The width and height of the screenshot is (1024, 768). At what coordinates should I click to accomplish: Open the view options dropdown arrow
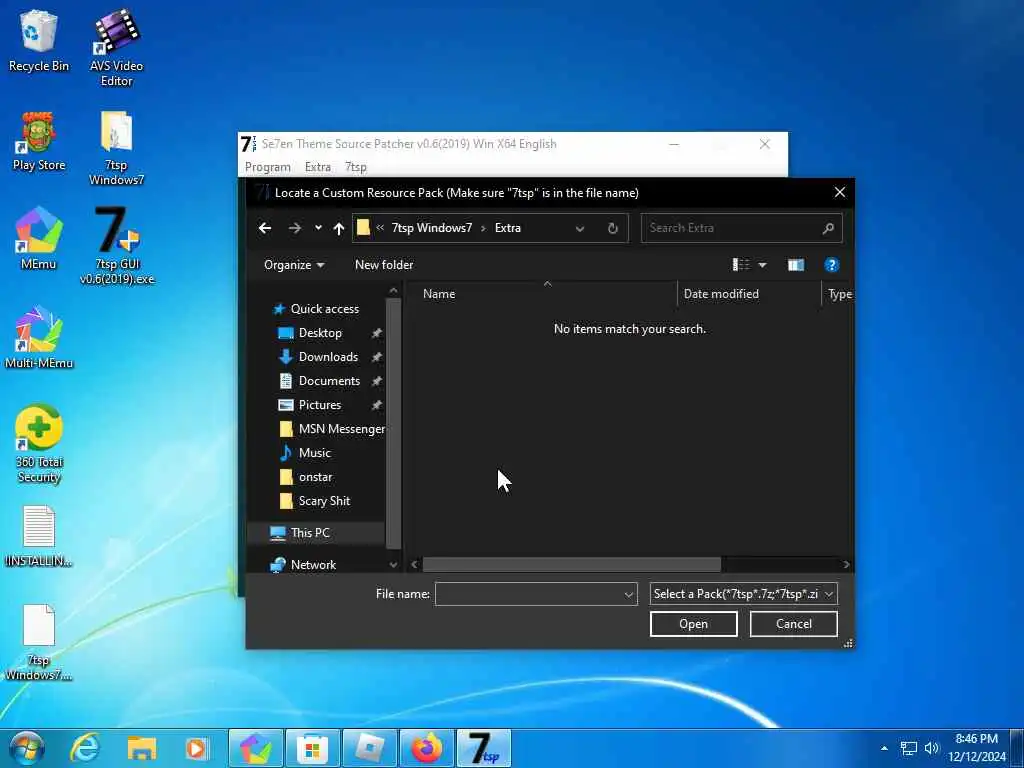click(x=762, y=264)
